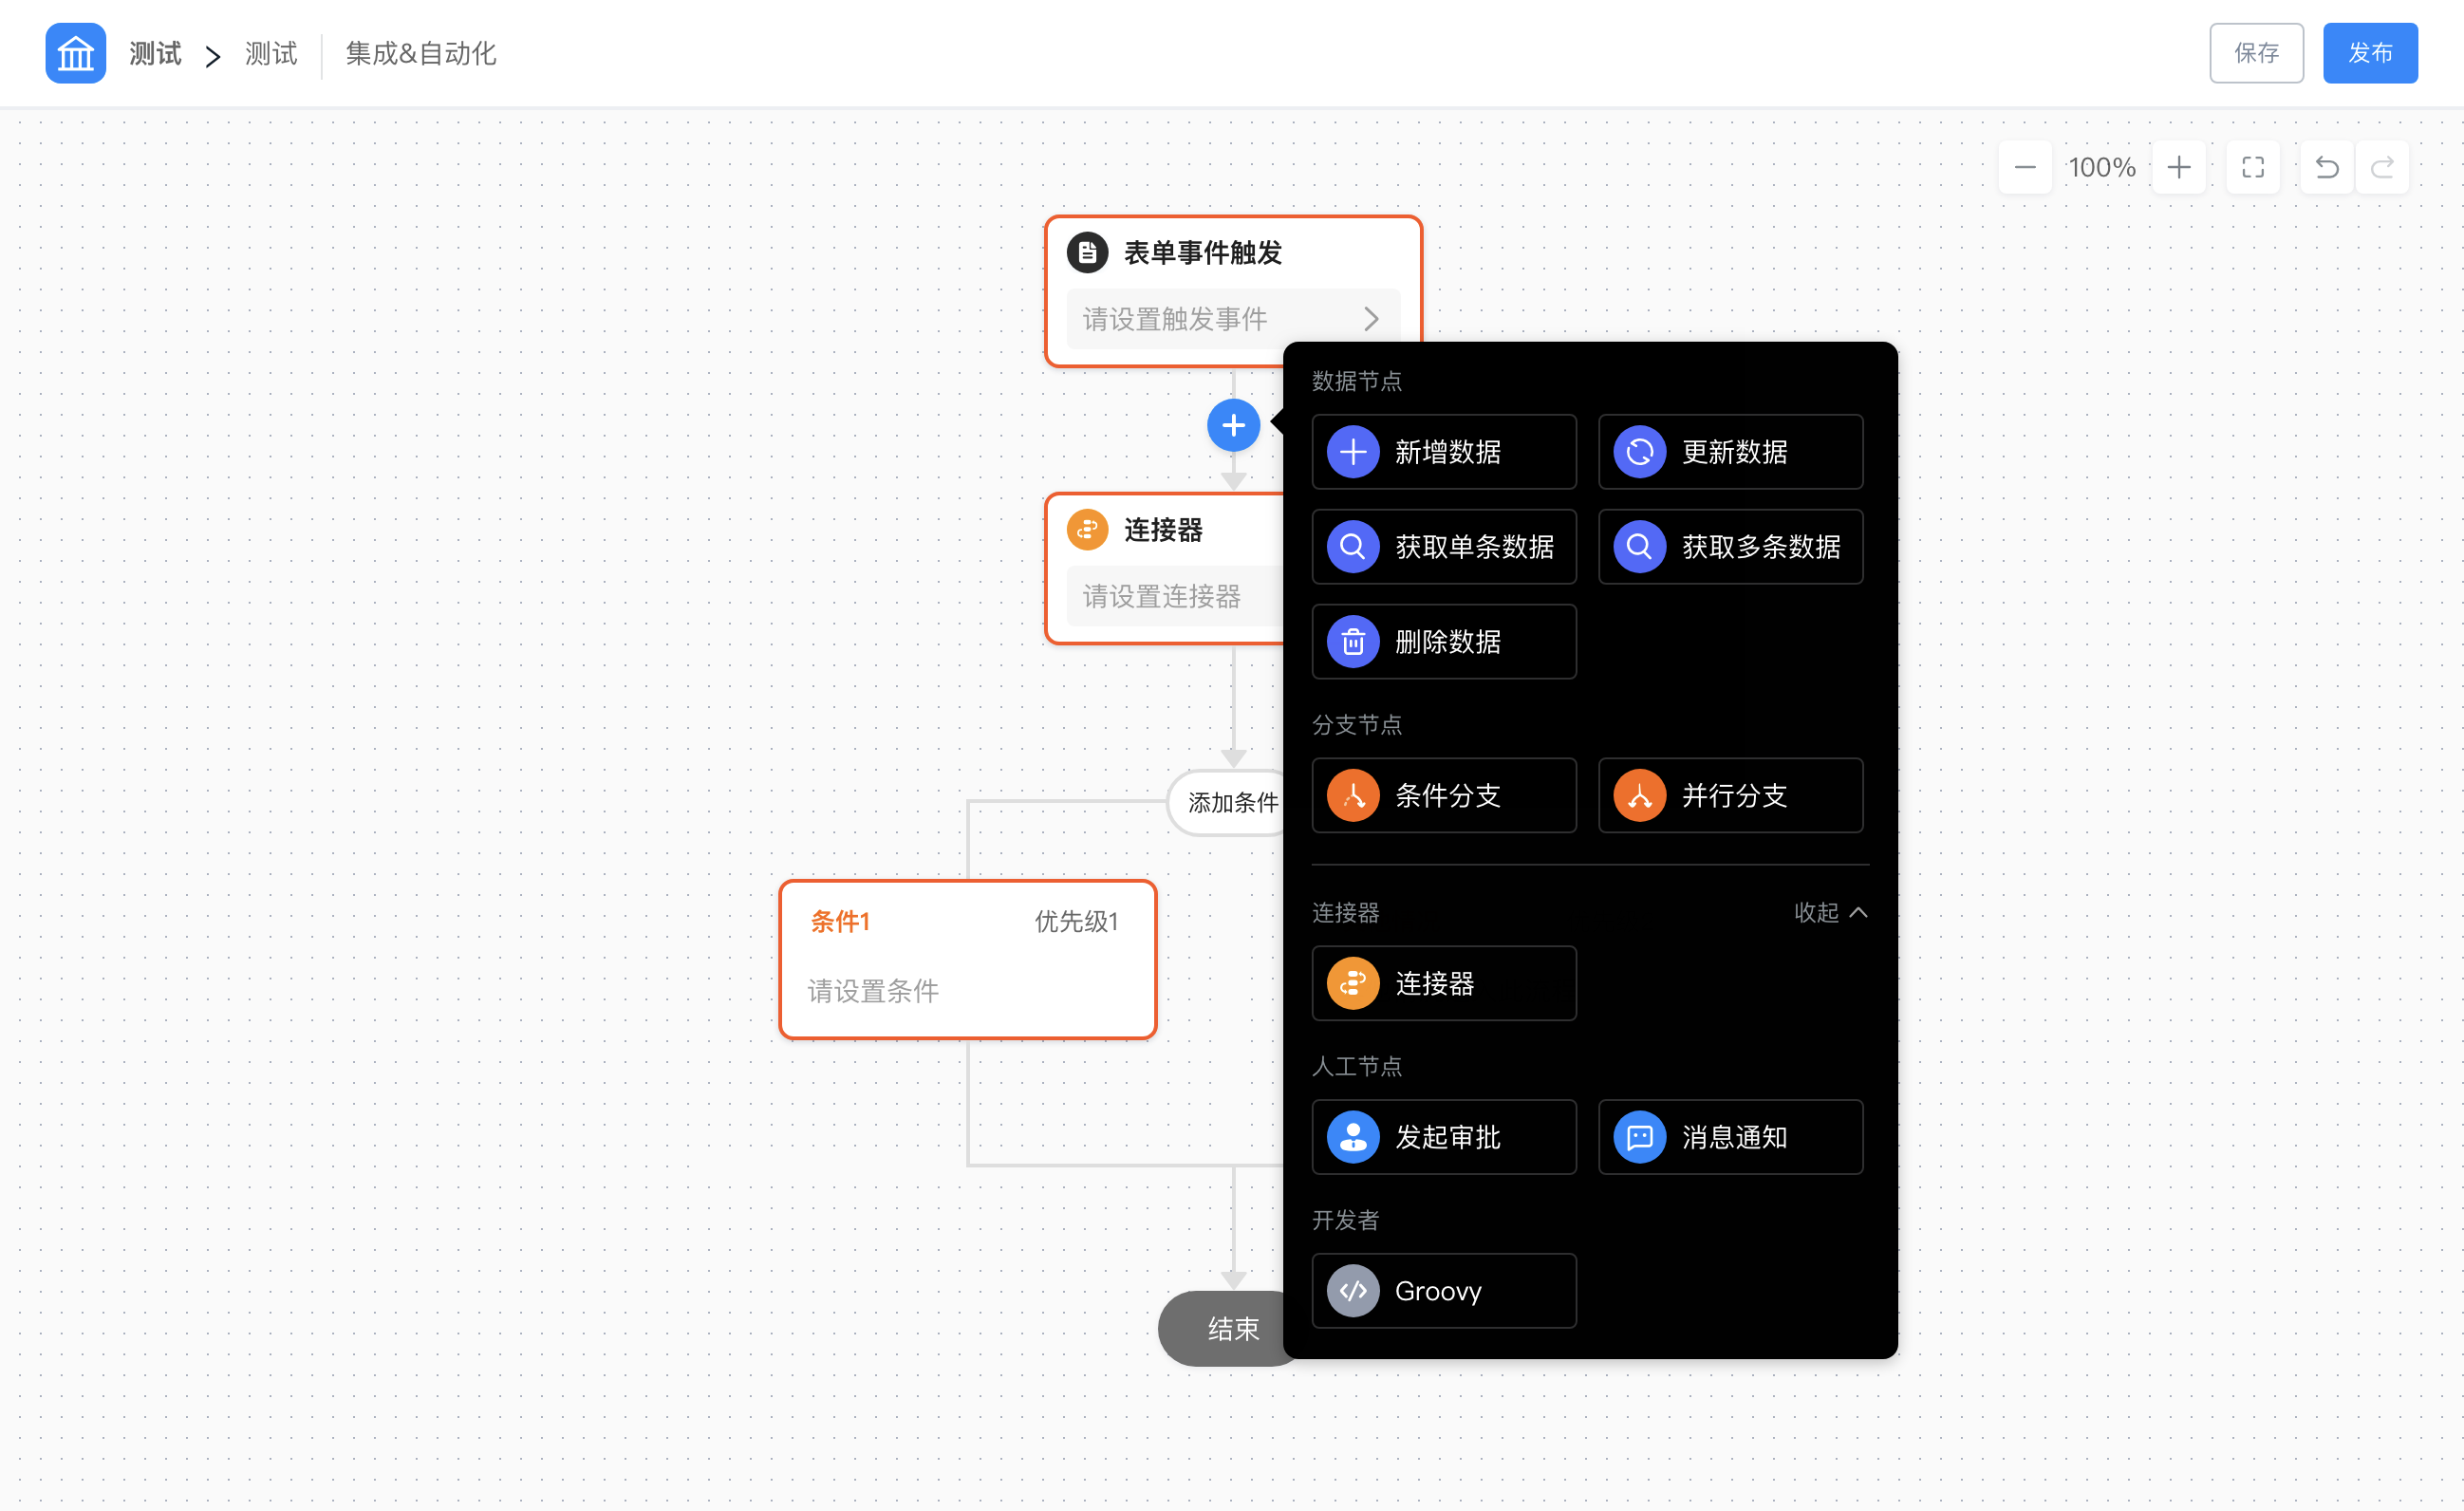Open the 请设置触发事件 chevron row

point(1232,319)
